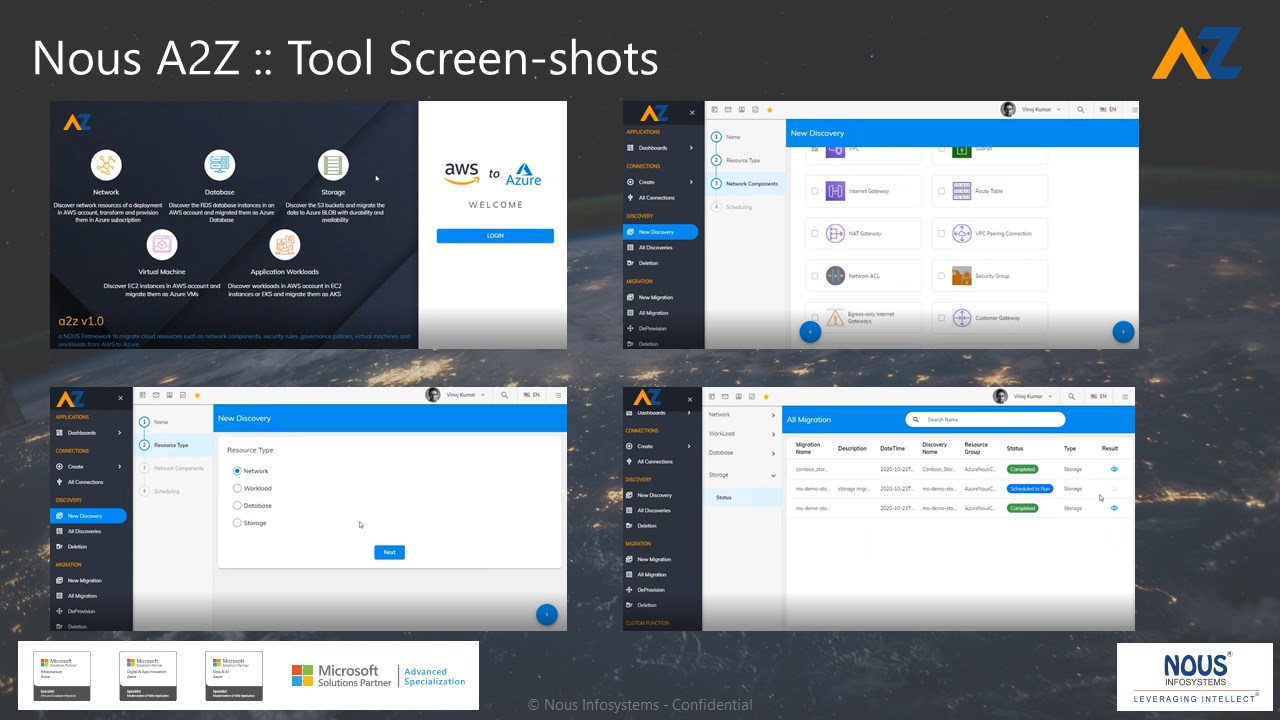
Task: Click the NAT Gateway icon
Action: [835, 234]
